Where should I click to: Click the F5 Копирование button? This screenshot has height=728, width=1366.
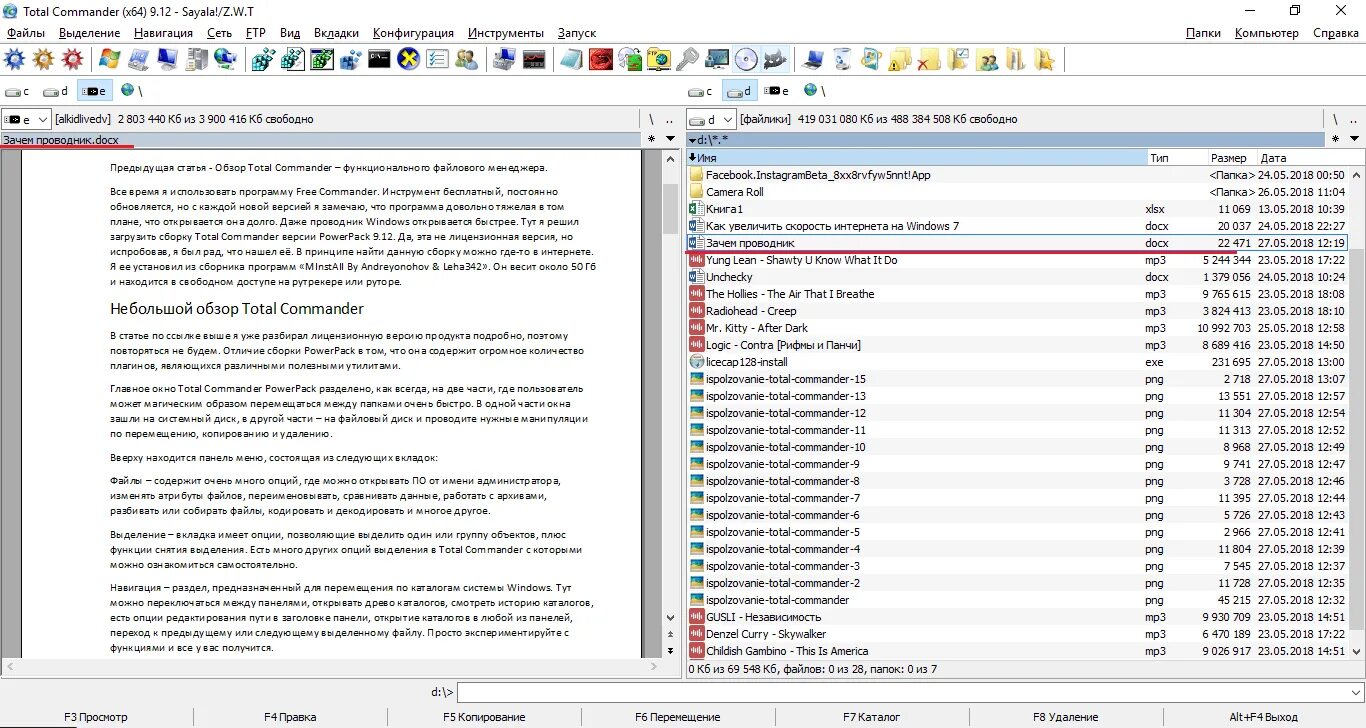click(x=484, y=717)
